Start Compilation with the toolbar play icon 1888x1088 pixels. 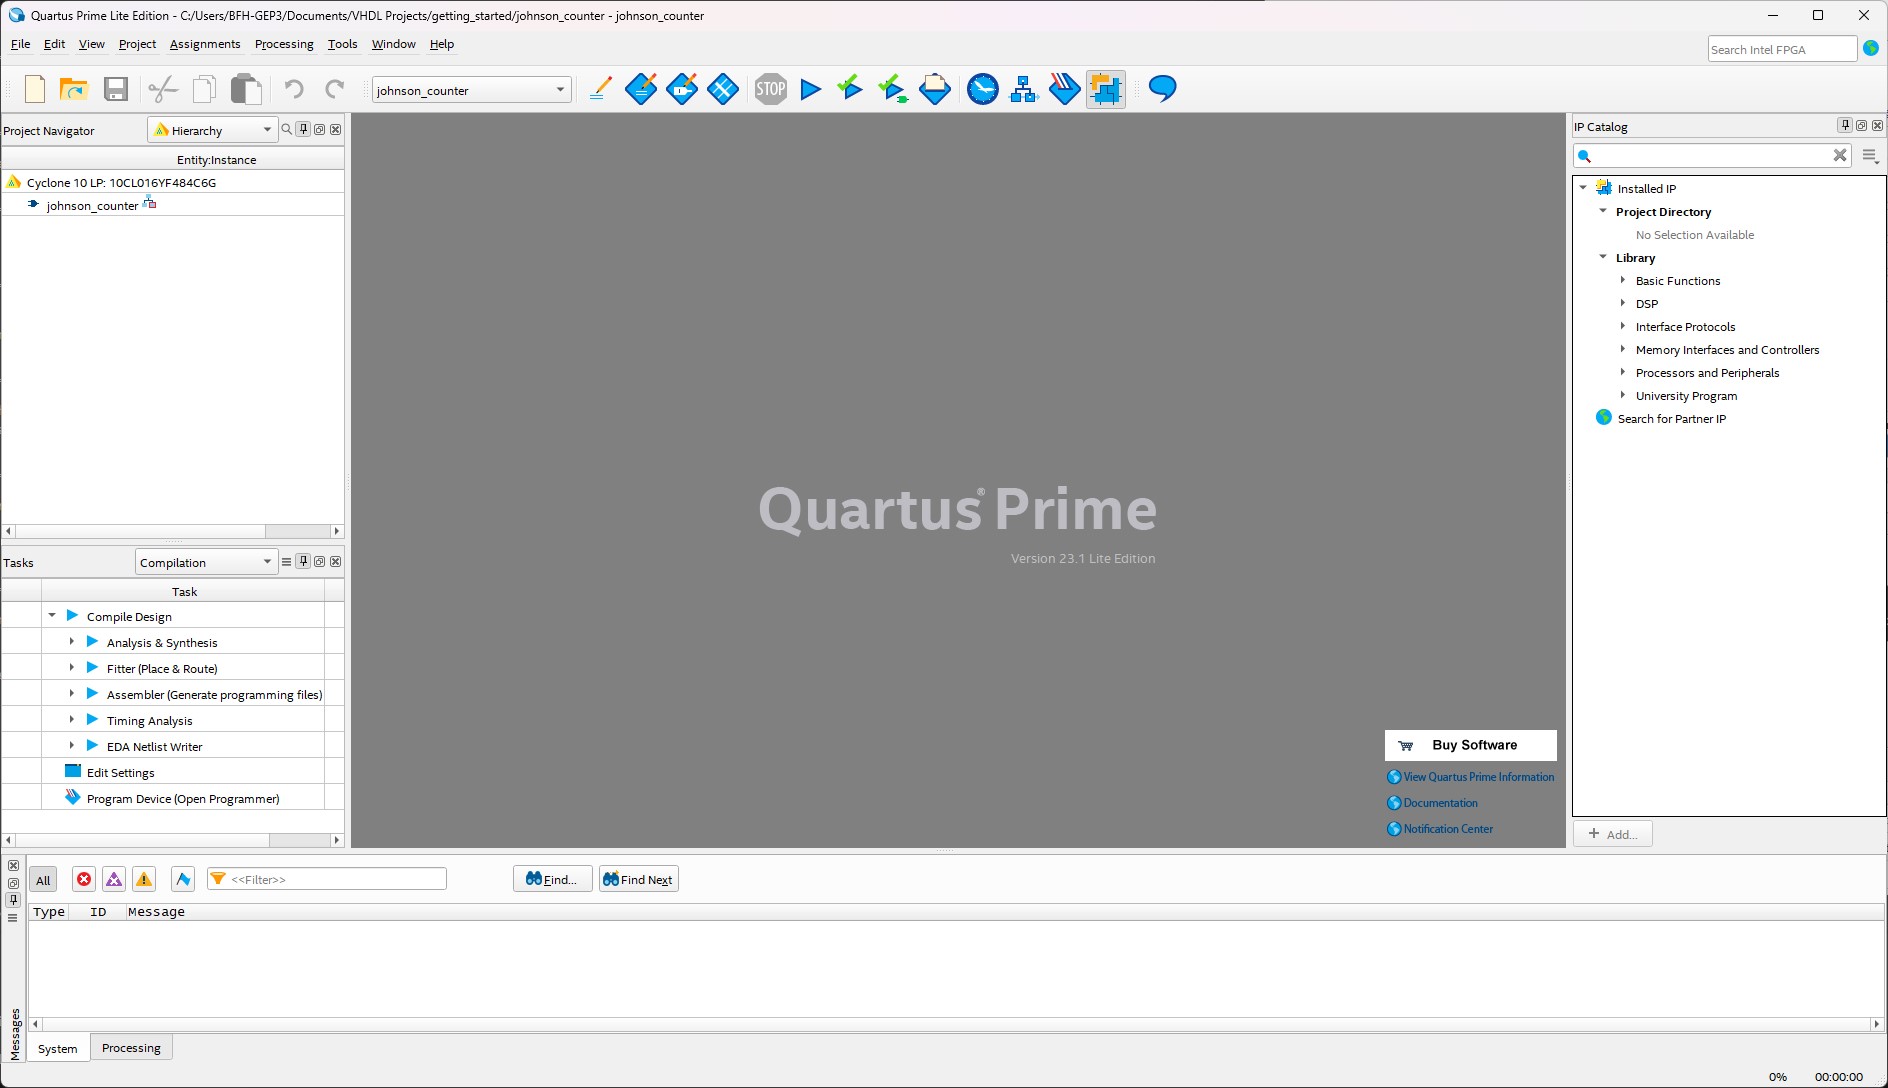coord(811,90)
